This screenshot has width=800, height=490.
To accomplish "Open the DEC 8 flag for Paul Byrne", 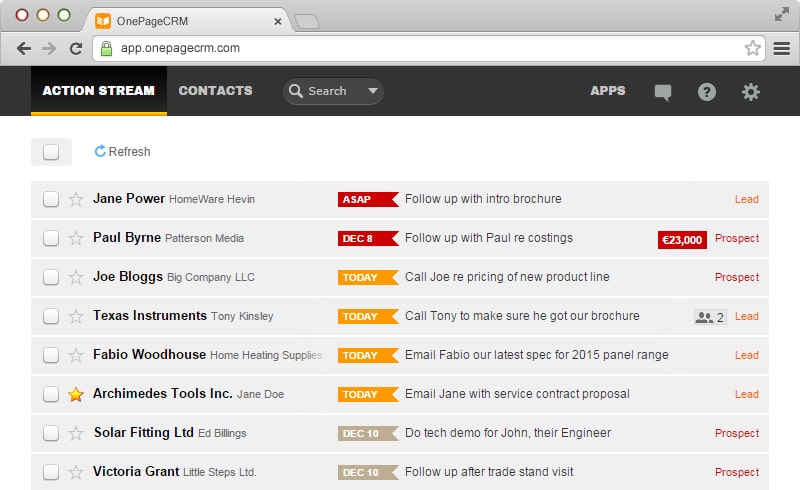I will pyautogui.click(x=368, y=238).
